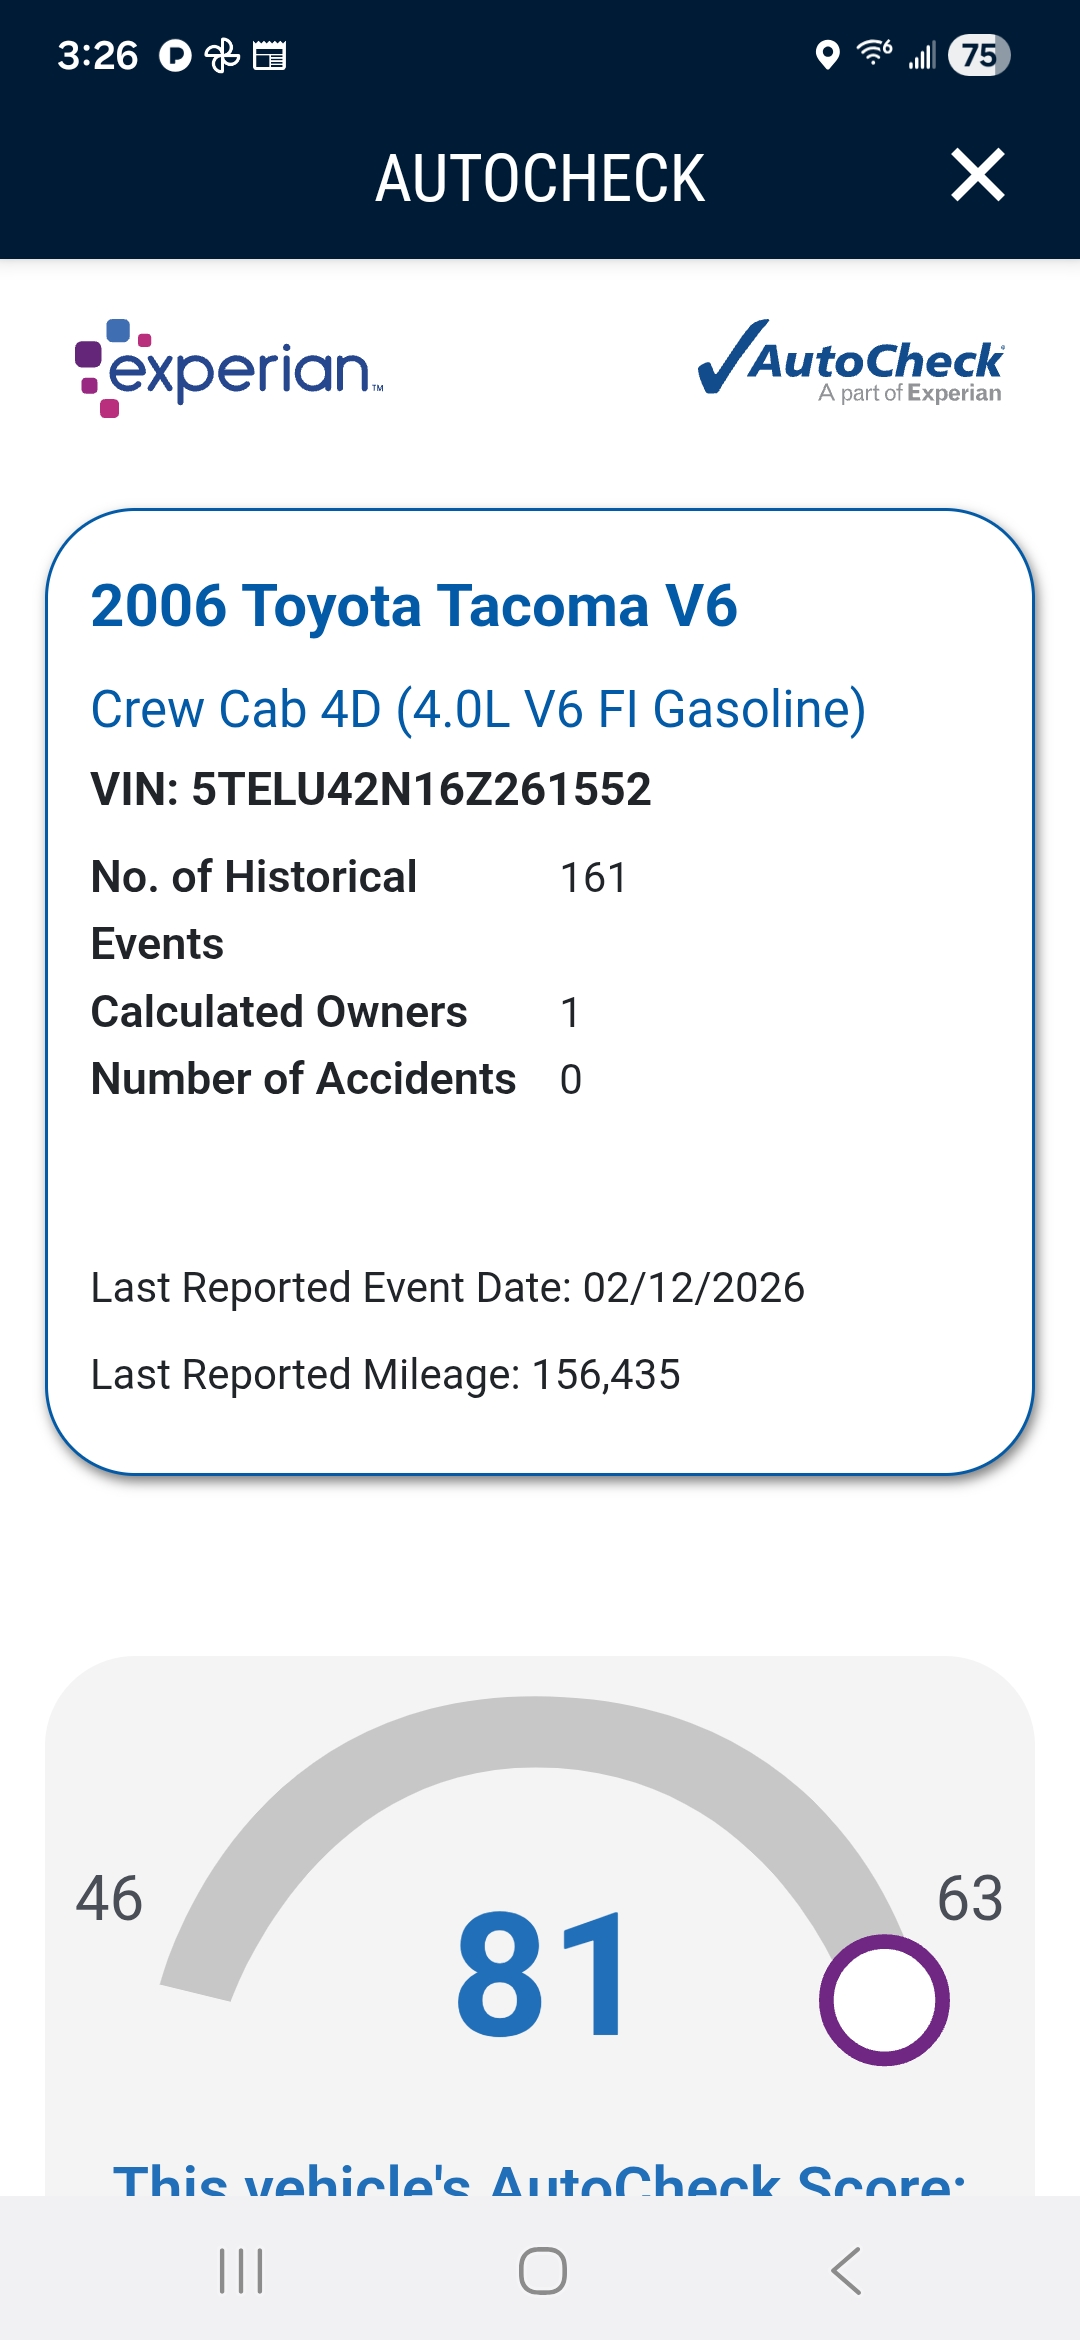Tap Last Reported Event Date line
The width and height of the screenshot is (1080, 2340).
(447, 1288)
